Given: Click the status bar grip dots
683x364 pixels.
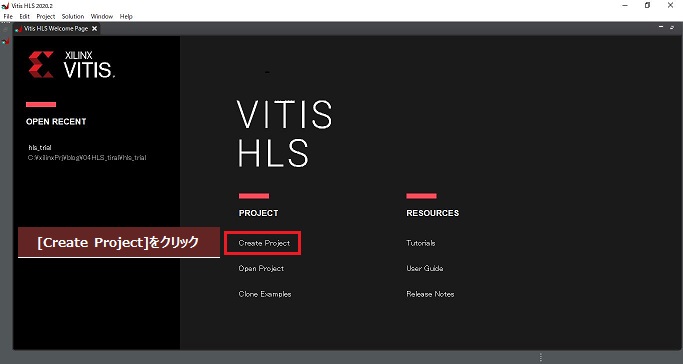Looking at the screenshot, I should click(541, 357).
